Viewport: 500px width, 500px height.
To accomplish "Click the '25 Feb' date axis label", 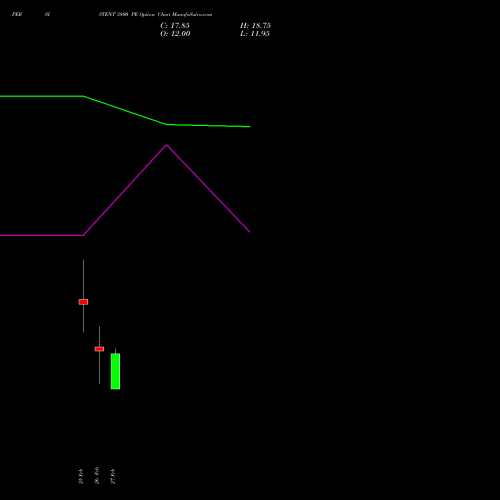I will (x=81, y=476).
